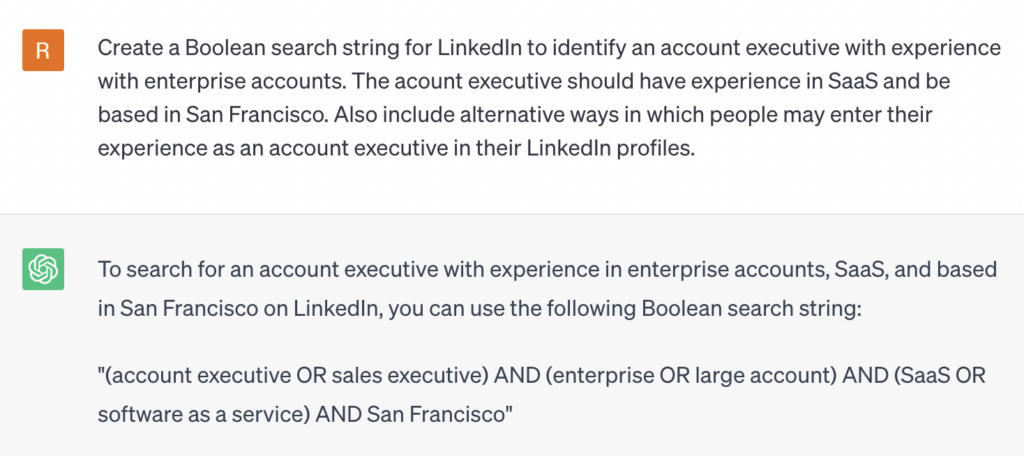
Task: Click the divider between prompt and response
Action: (512, 214)
